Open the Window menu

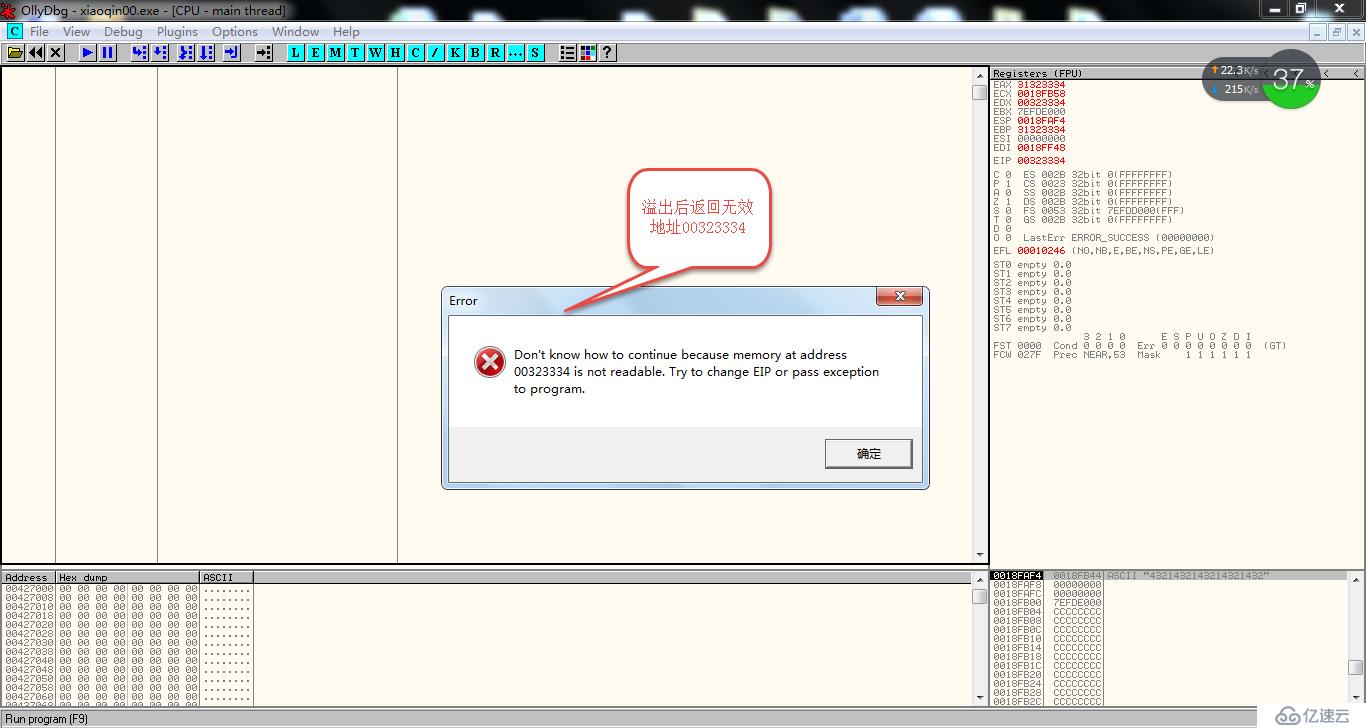tap(296, 32)
